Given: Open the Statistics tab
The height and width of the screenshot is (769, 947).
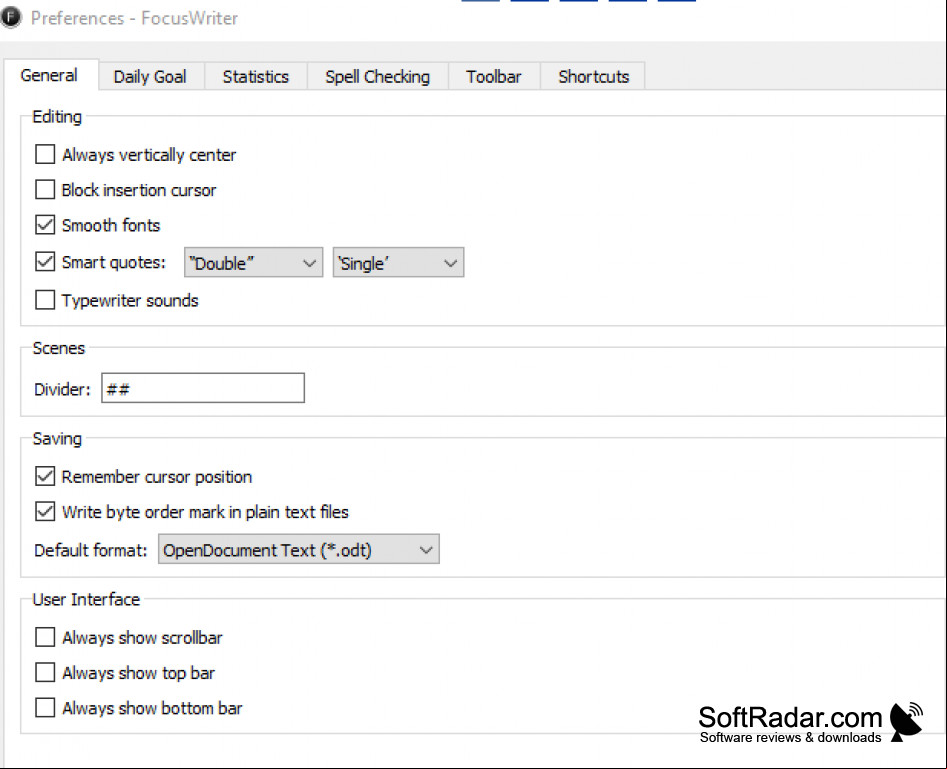Looking at the screenshot, I should click(x=255, y=77).
